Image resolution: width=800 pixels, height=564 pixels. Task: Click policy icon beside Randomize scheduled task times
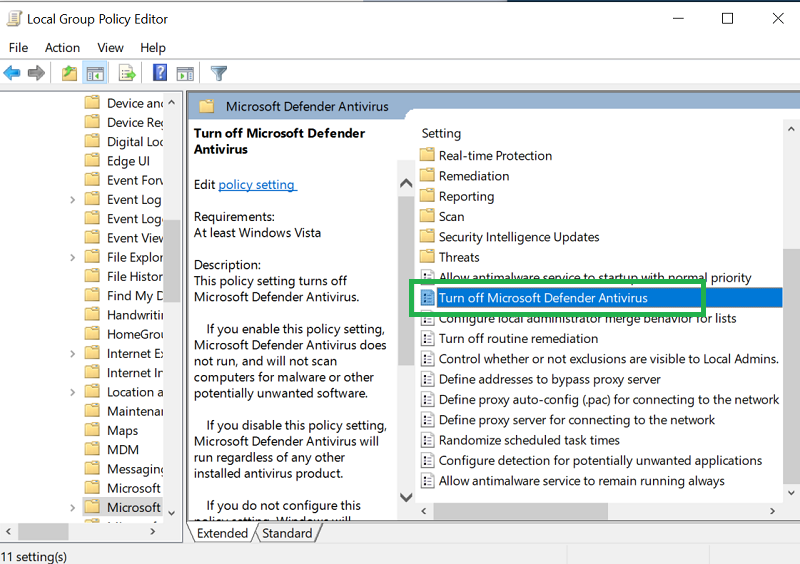(428, 440)
